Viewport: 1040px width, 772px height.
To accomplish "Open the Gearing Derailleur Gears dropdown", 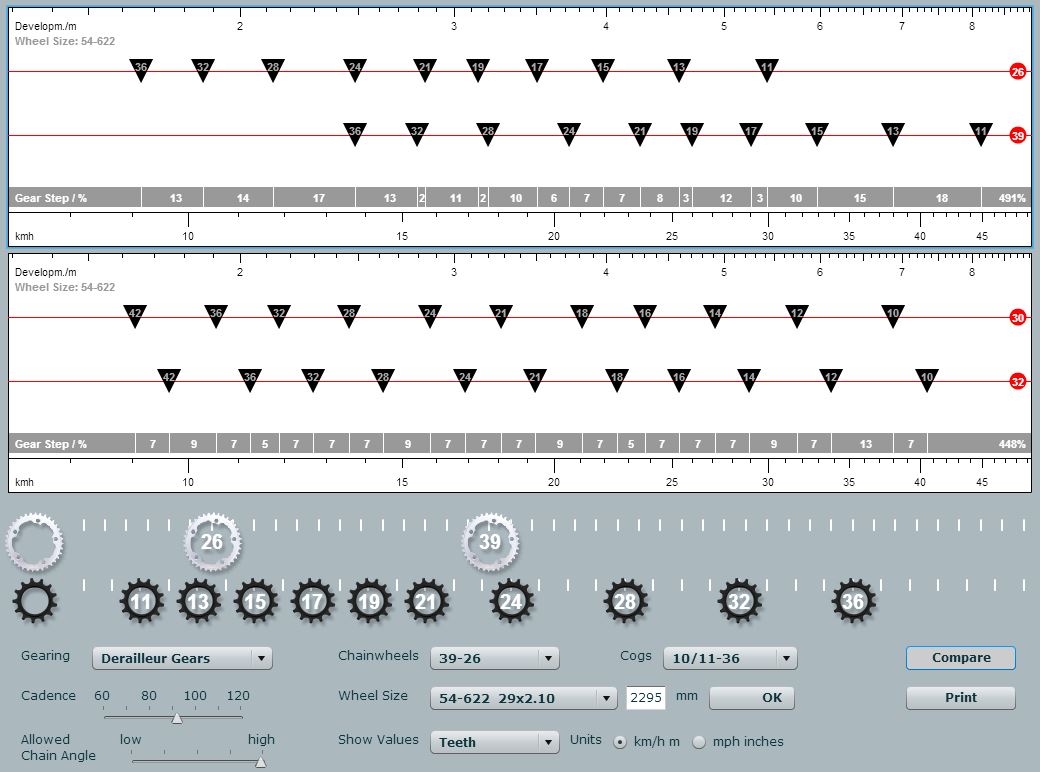I will (x=182, y=658).
